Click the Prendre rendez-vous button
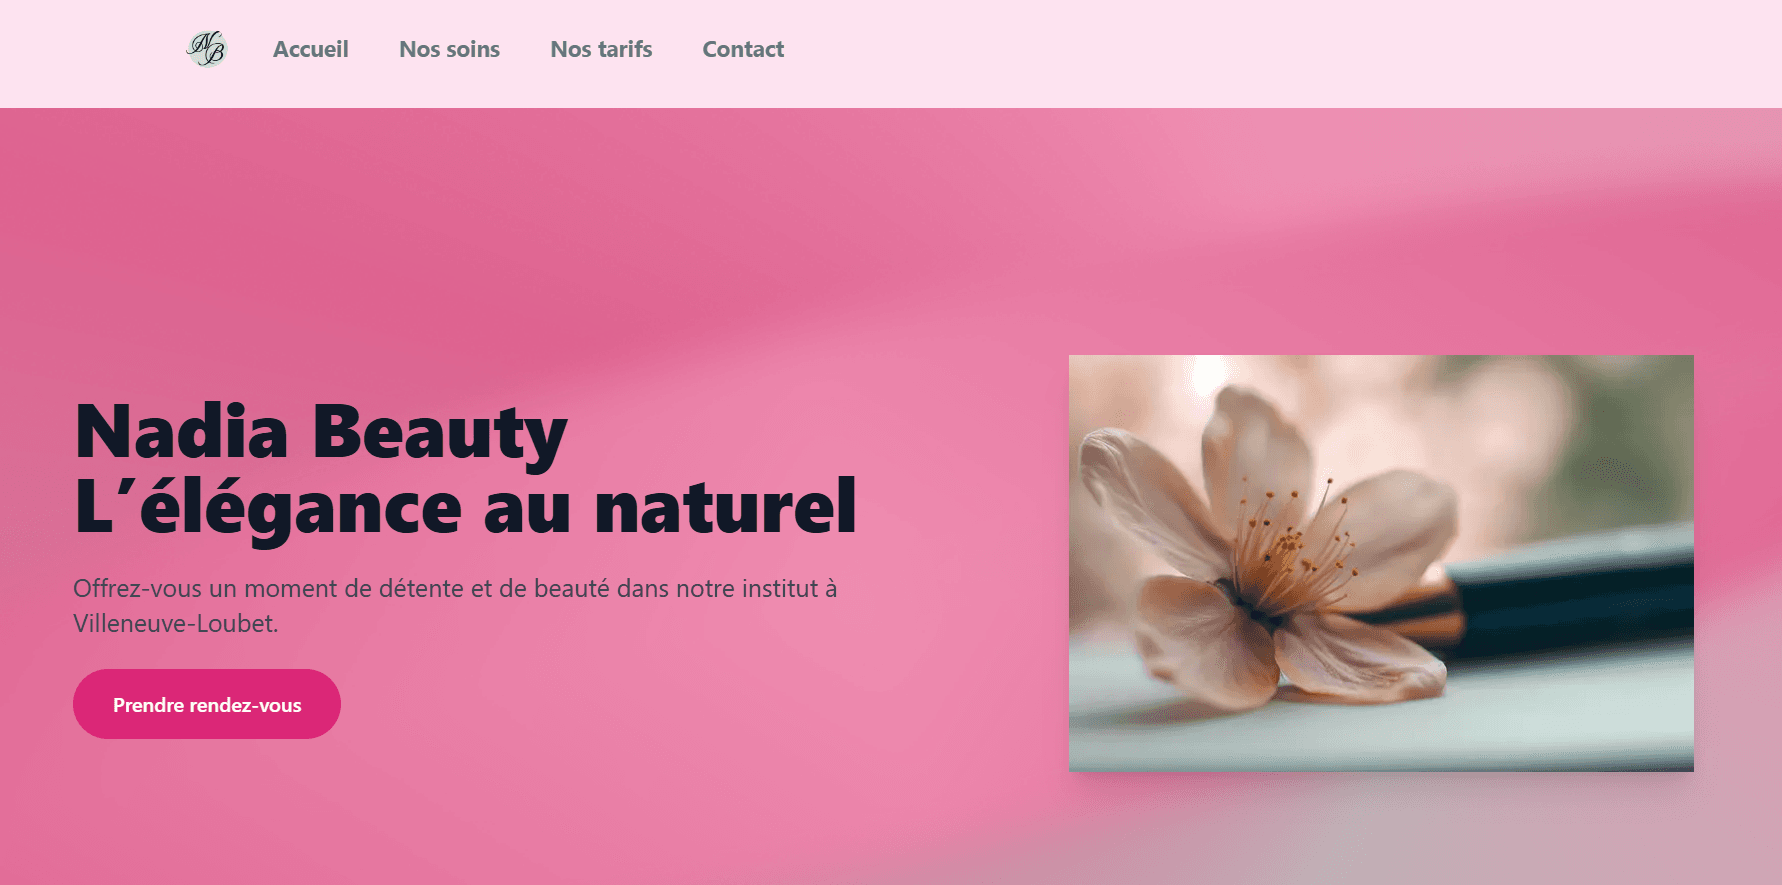 tap(207, 704)
